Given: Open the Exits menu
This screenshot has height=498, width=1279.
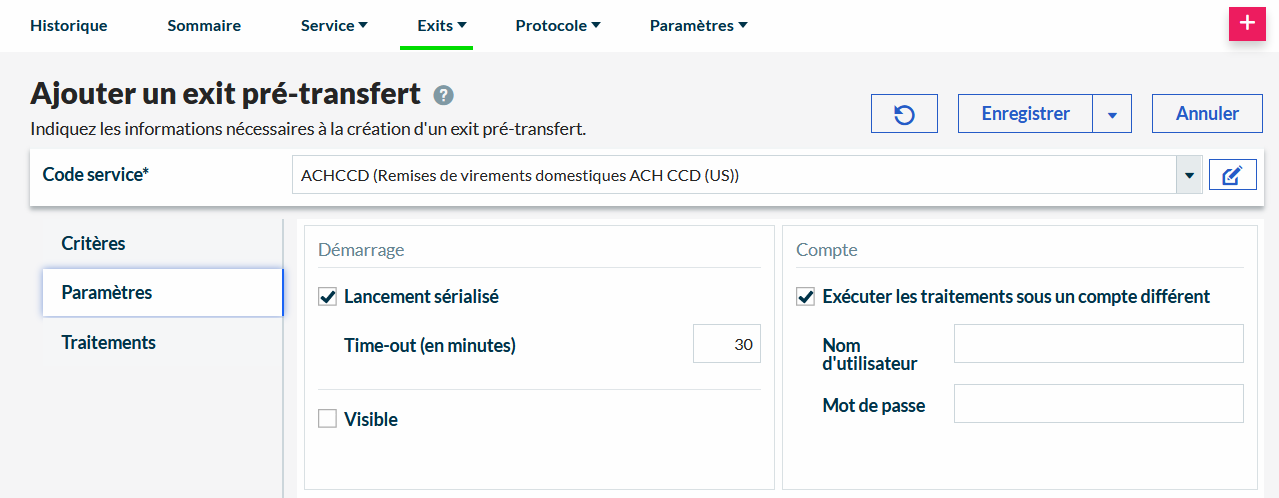Looking at the screenshot, I should (x=442, y=26).
